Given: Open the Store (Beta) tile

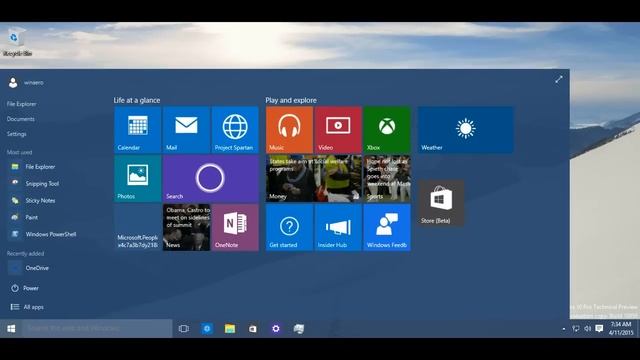Looking at the screenshot, I should (x=441, y=203).
